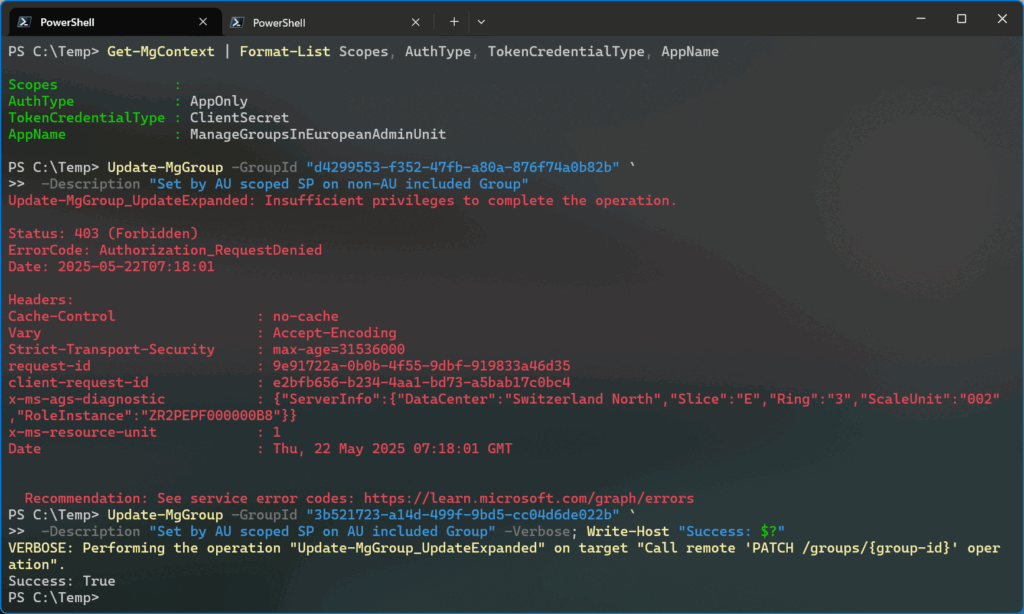The image size is (1024, 614).
Task: Click the Get-MgContext command text
Action: click(x=161, y=52)
